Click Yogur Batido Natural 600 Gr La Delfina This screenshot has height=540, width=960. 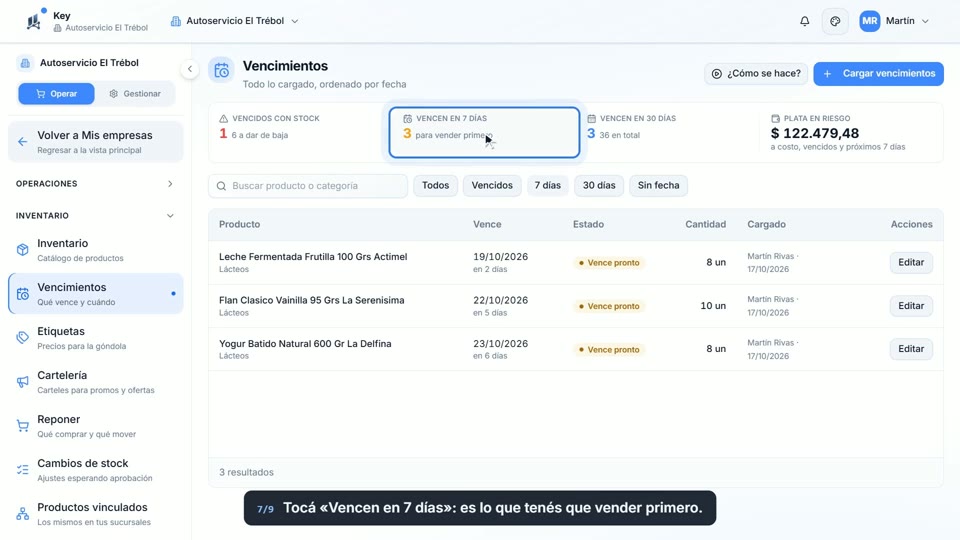(305, 343)
